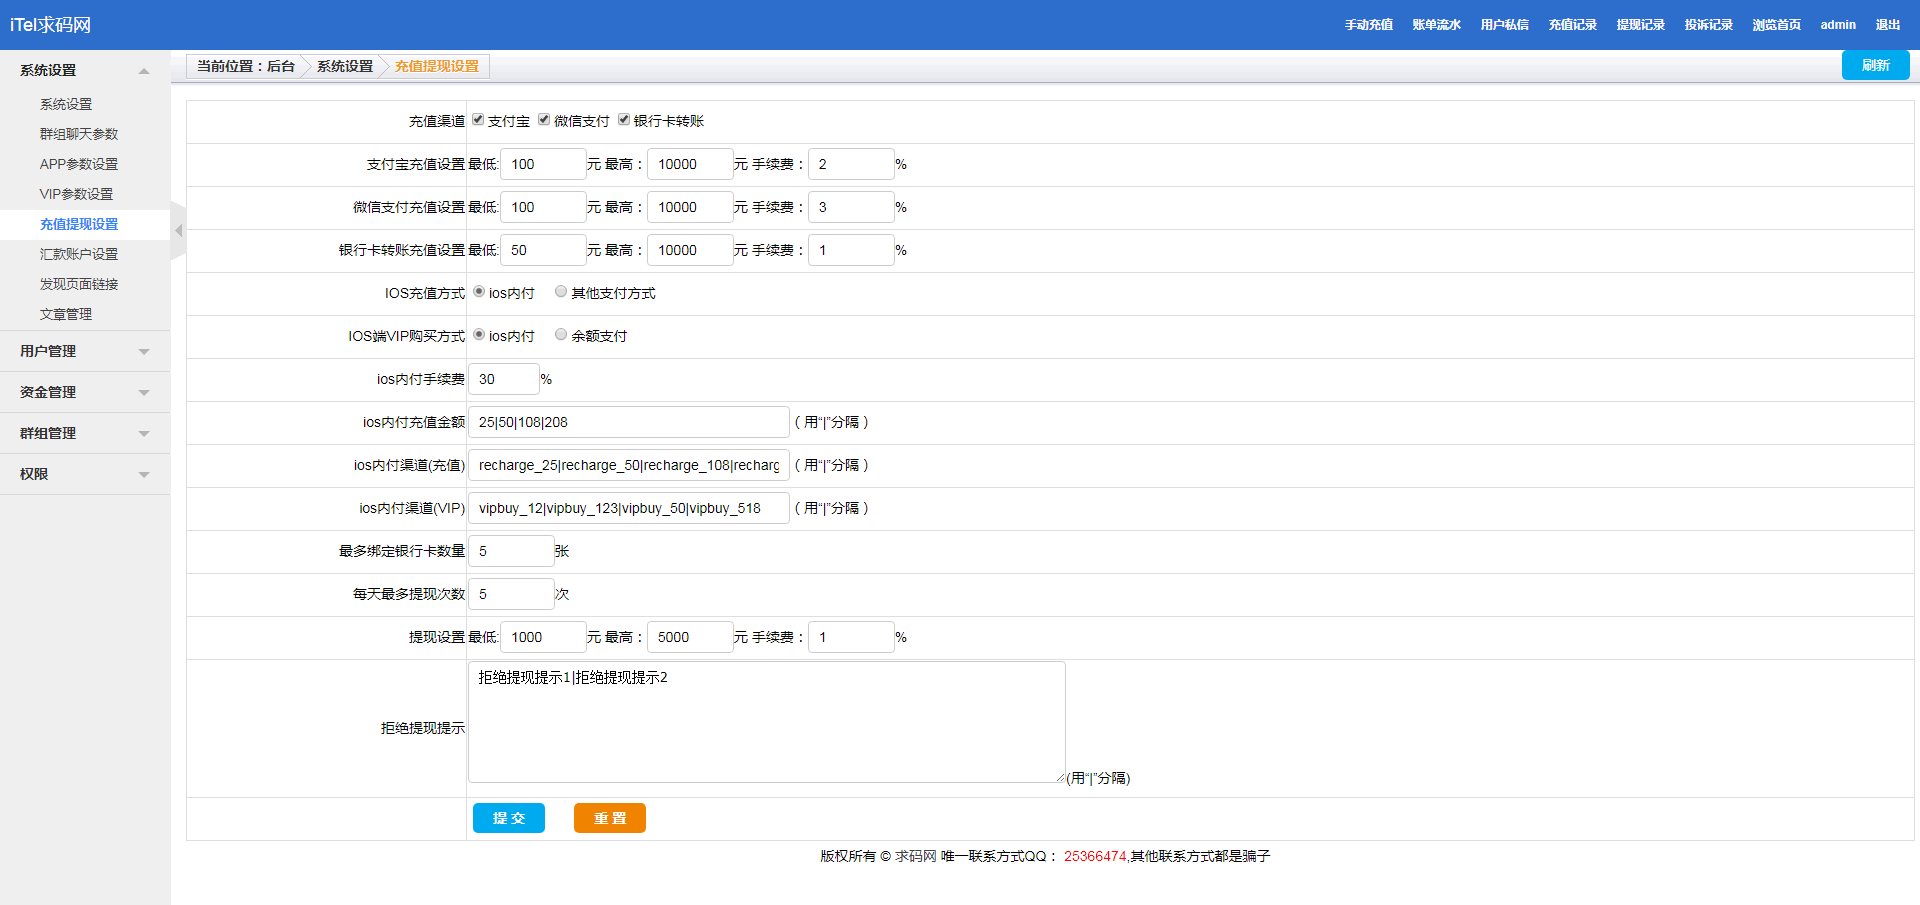Open 提现记录 in the top menu
1920x905 pixels.
tap(1640, 25)
